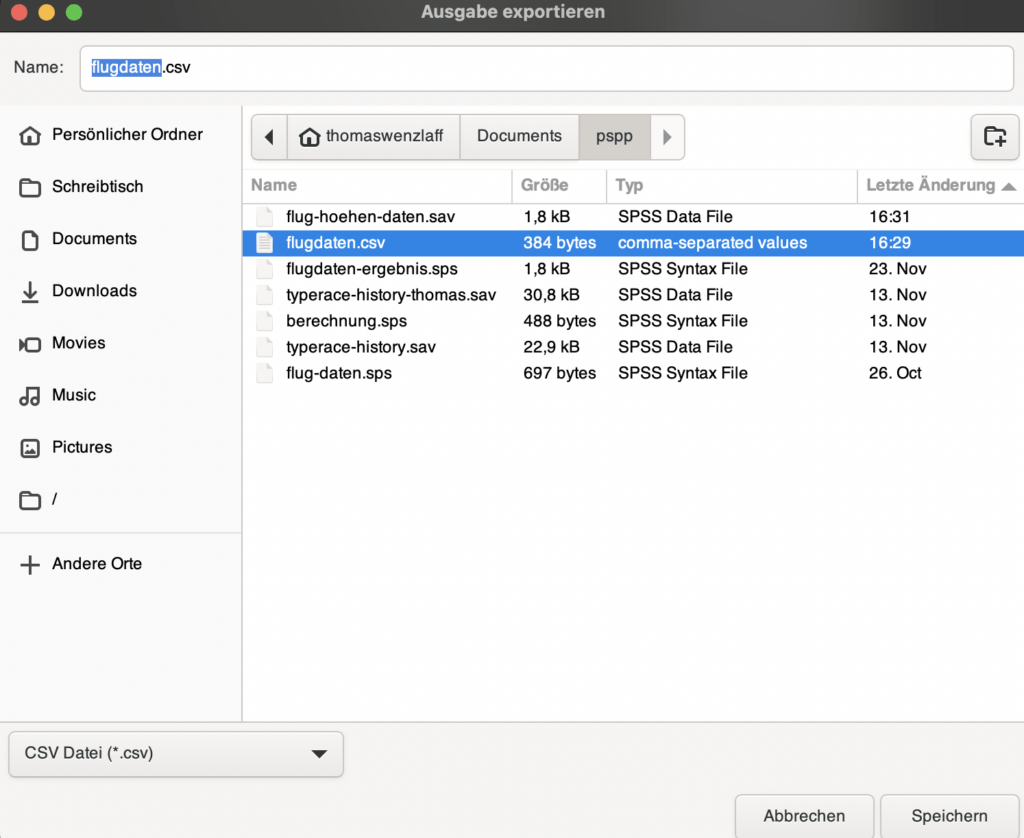The image size is (1024, 838).
Task: Click the create new folder icon
Action: click(994, 137)
